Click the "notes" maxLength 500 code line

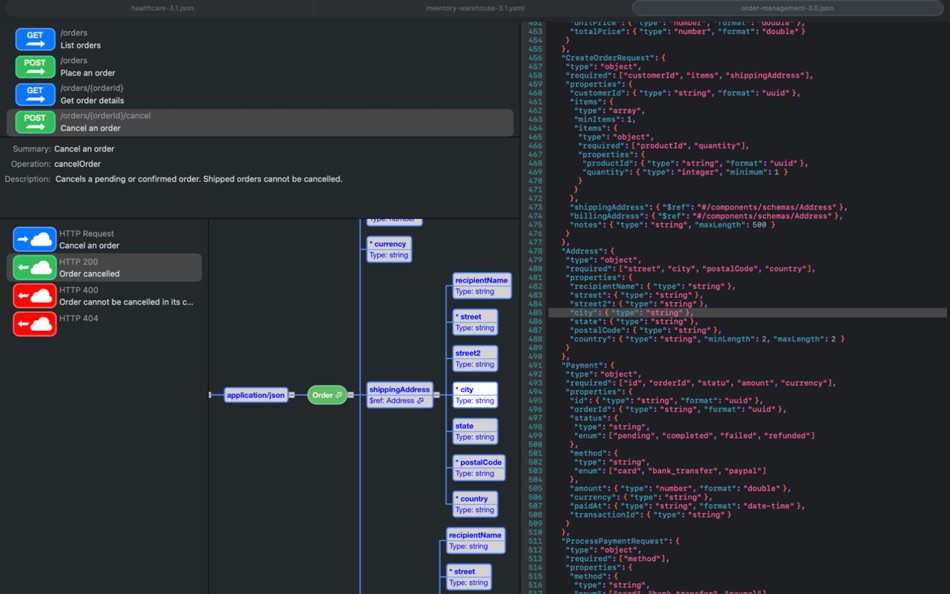(673, 225)
